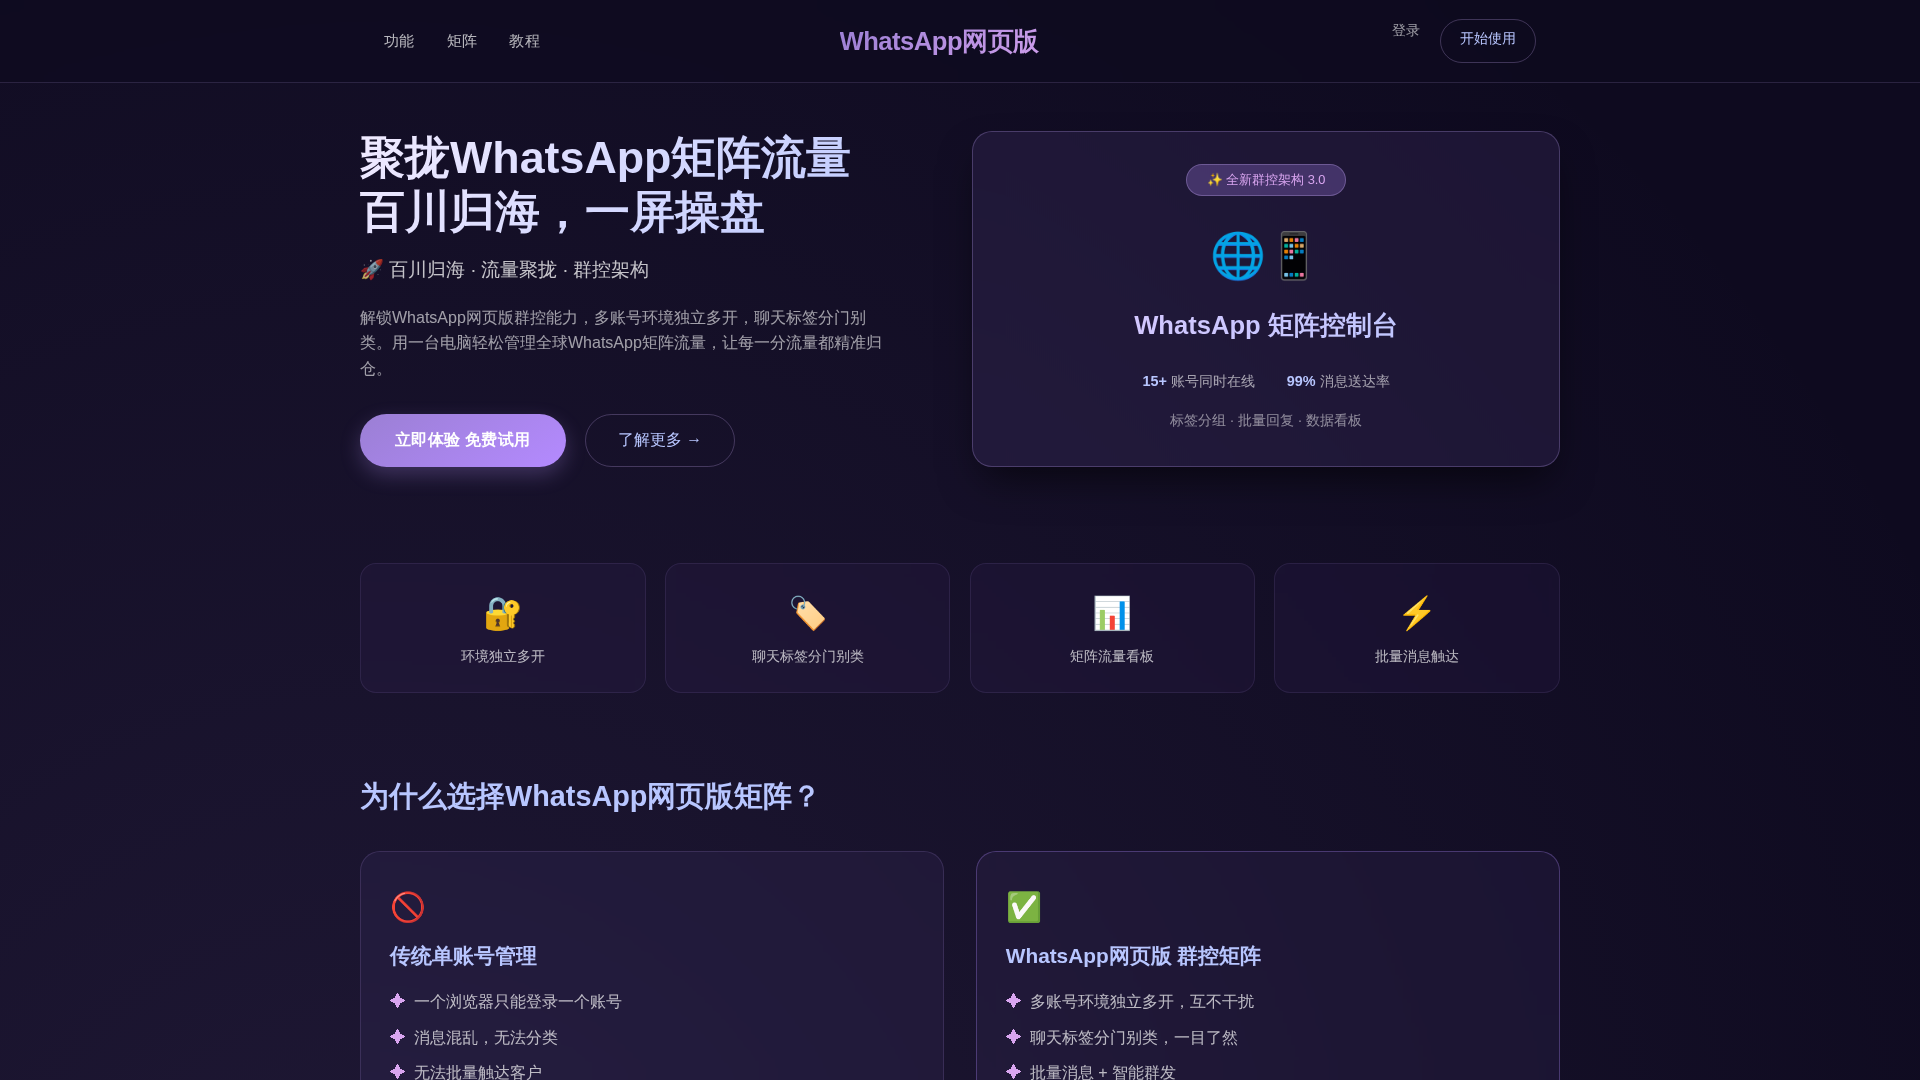
Task: Select the 矩阵流量看板 card label
Action: pyautogui.click(x=1112, y=656)
